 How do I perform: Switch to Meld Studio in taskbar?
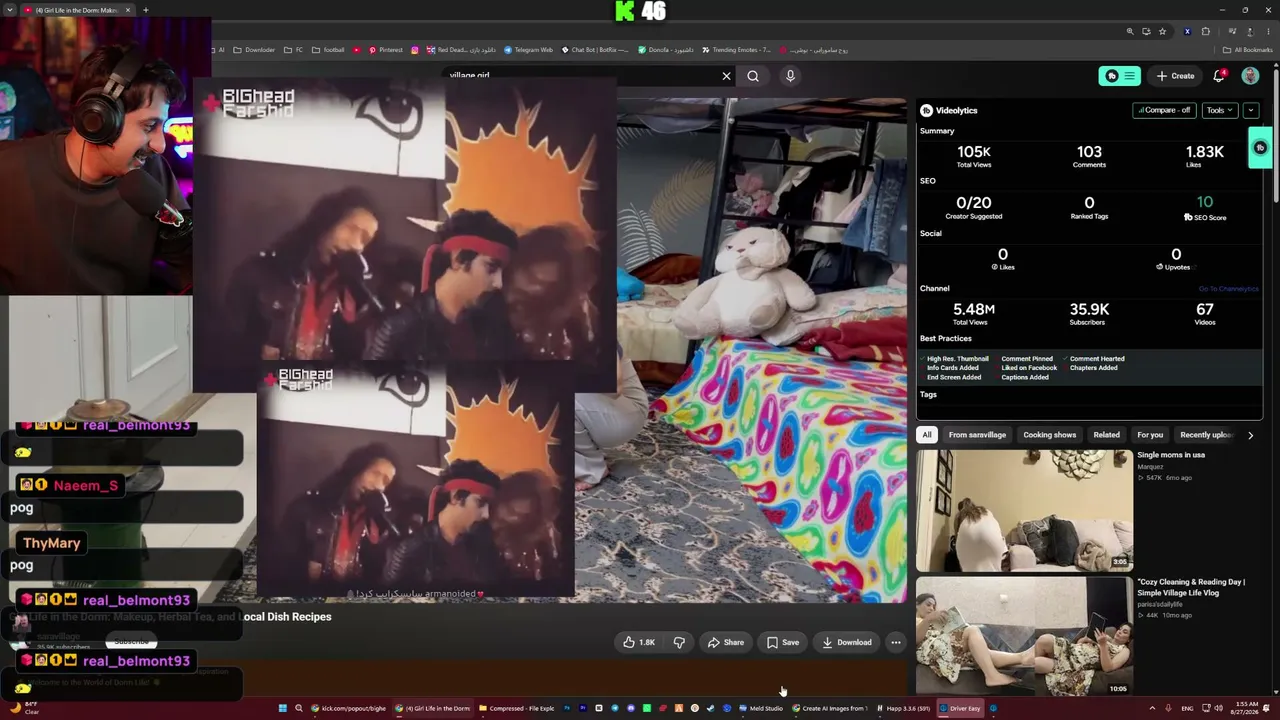coord(761,708)
